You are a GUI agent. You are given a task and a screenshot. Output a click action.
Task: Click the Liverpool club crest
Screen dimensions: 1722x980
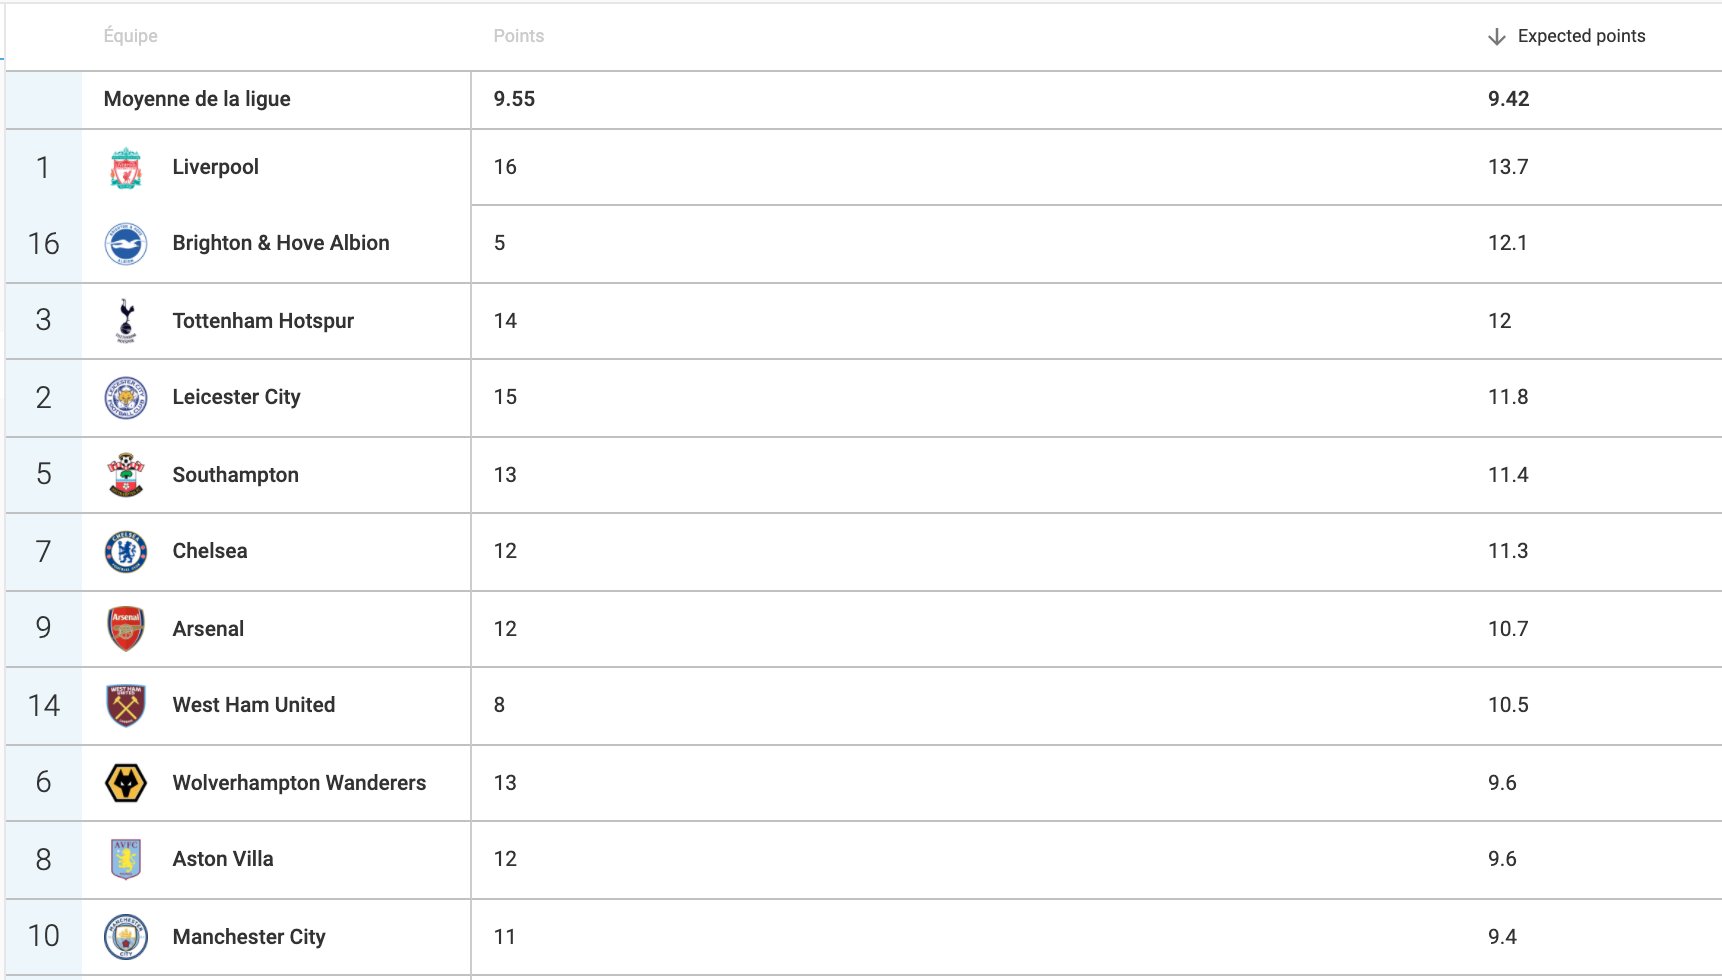(126, 168)
